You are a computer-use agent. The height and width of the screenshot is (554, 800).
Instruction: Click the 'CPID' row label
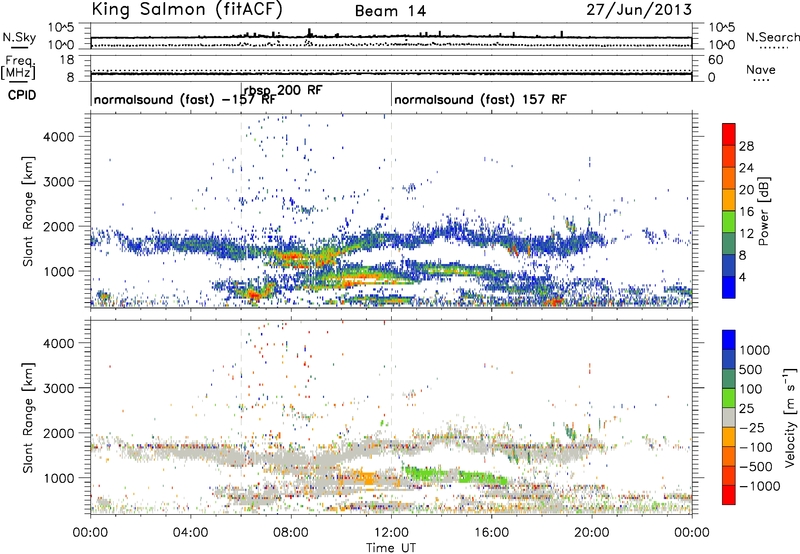click(x=22, y=95)
